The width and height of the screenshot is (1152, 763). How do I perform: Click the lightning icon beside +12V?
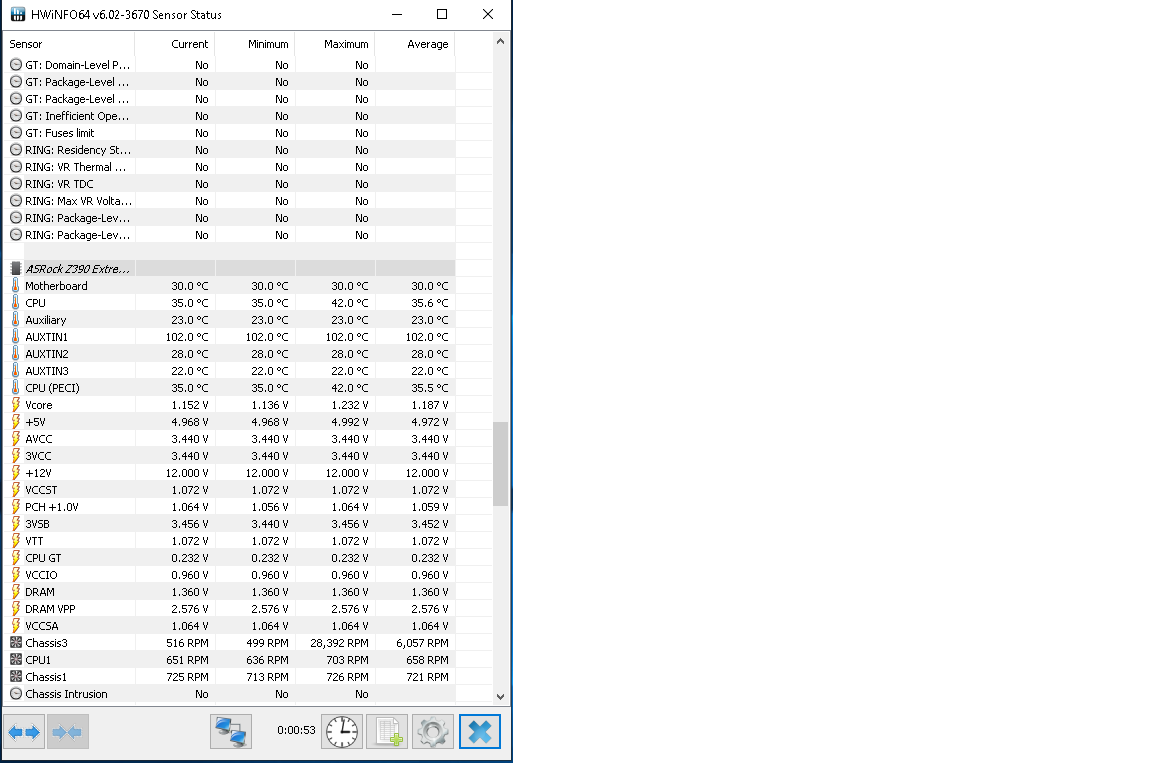point(15,473)
